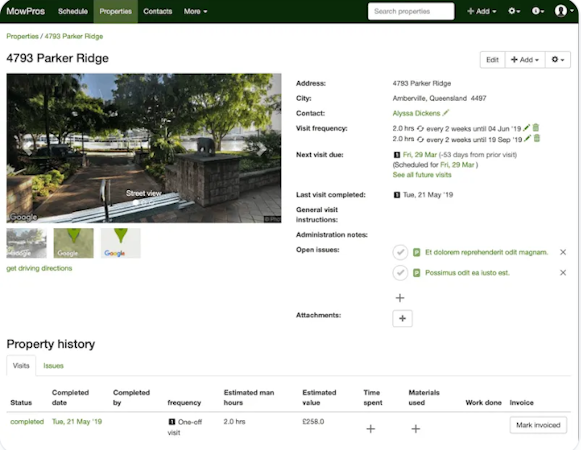The width and height of the screenshot is (581, 450).
Task: Dismiss the 'Et dolorem reprehenderit' issue
Action: pyautogui.click(x=563, y=252)
